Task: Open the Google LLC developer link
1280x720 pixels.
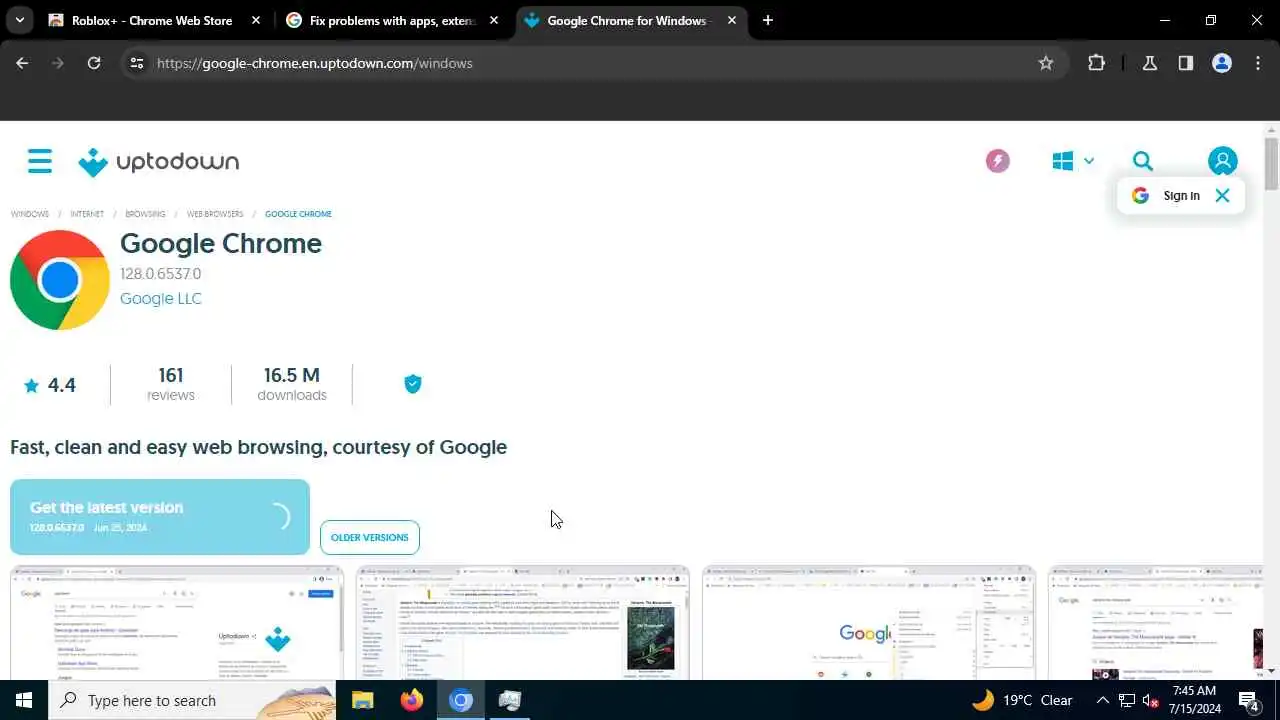Action: coord(160,298)
